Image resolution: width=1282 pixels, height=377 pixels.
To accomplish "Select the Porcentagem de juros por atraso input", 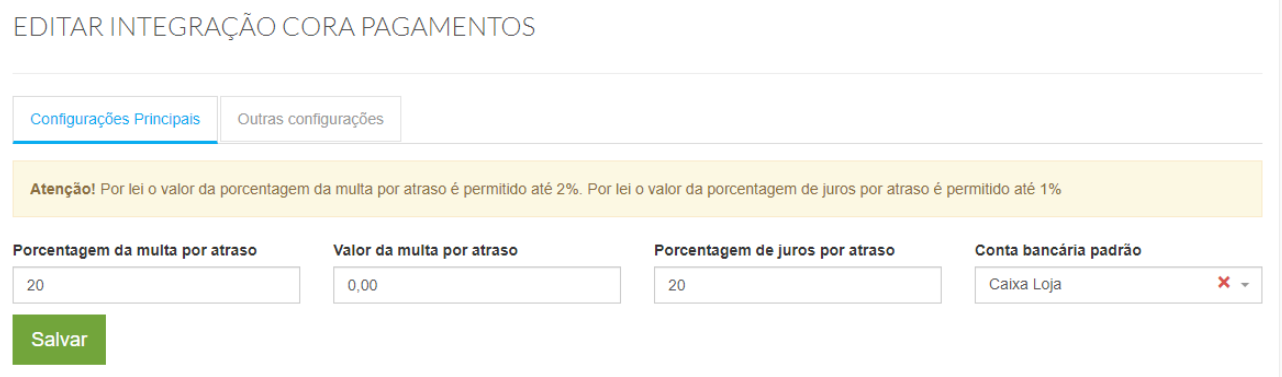I will click(x=797, y=285).
